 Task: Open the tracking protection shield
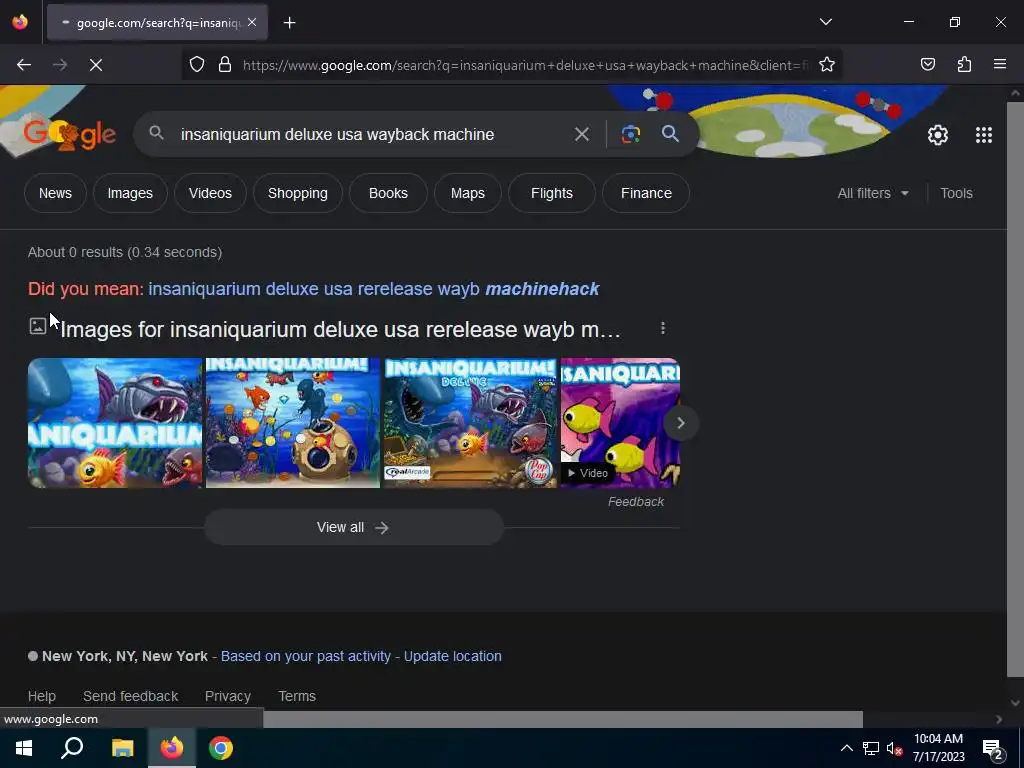coord(197,65)
